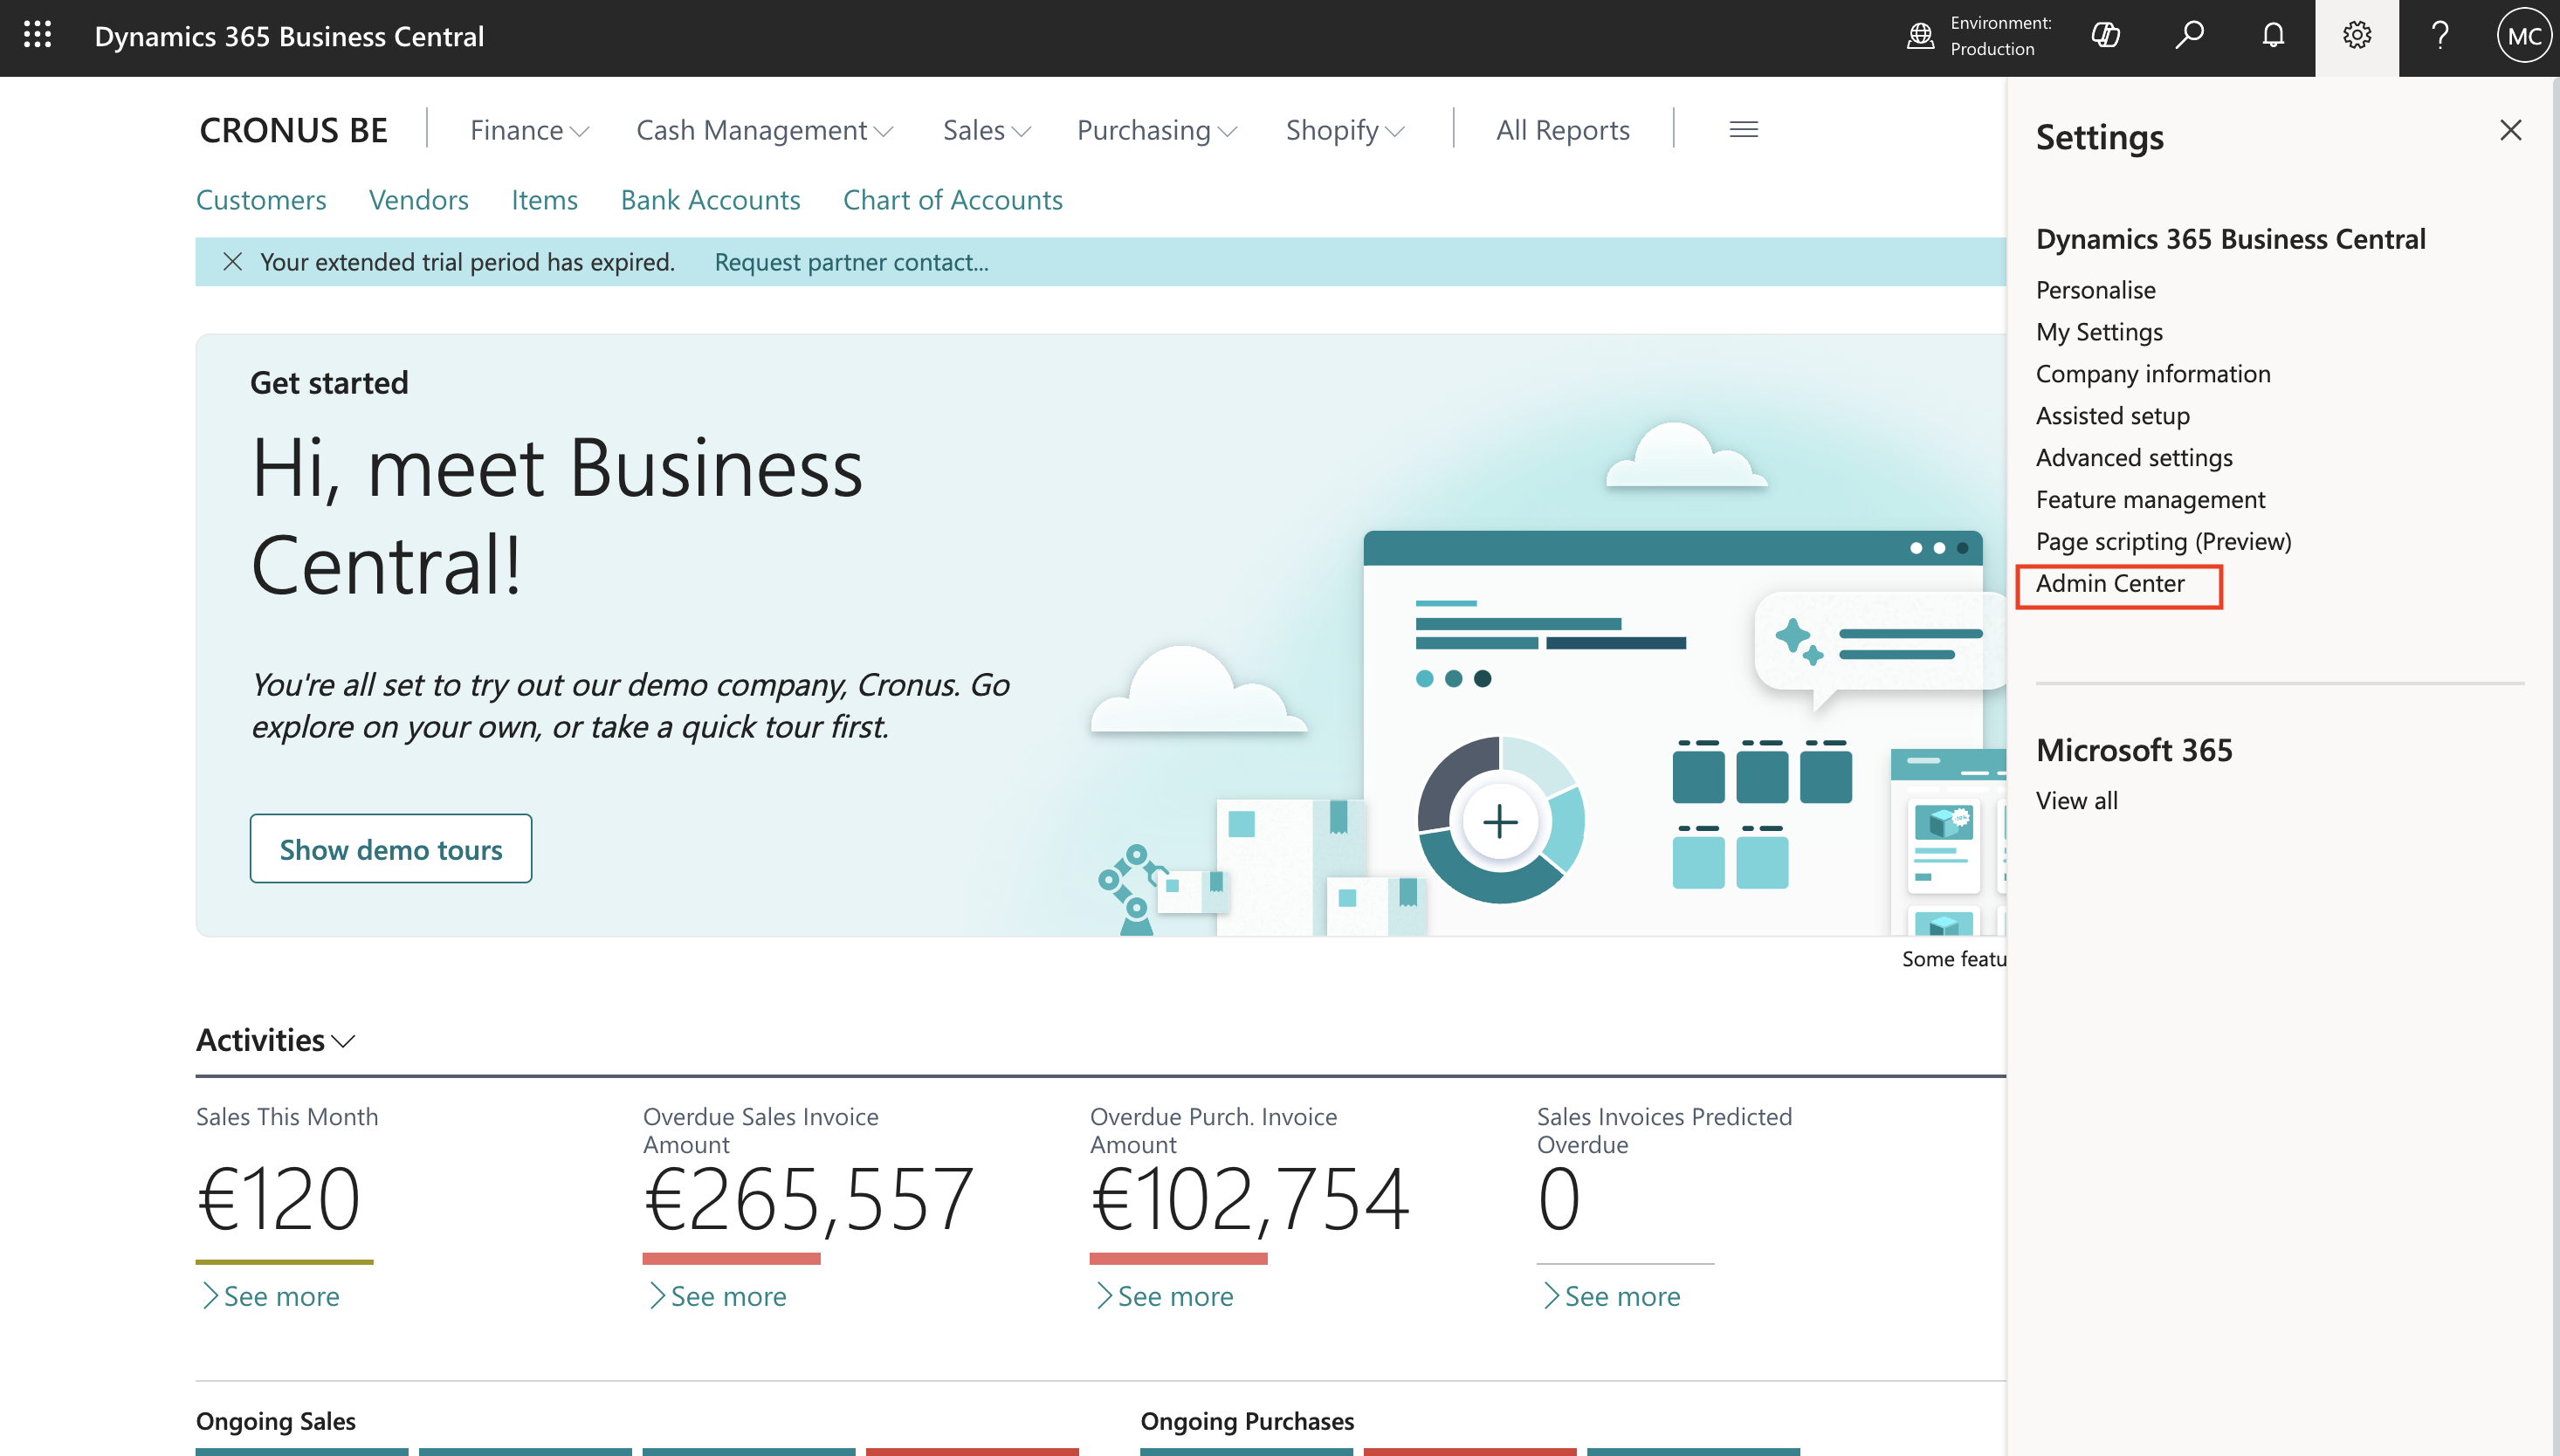Click the Environment Production globe icon
The height and width of the screenshot is (1456, 2560).
[x=1920, y=36]
